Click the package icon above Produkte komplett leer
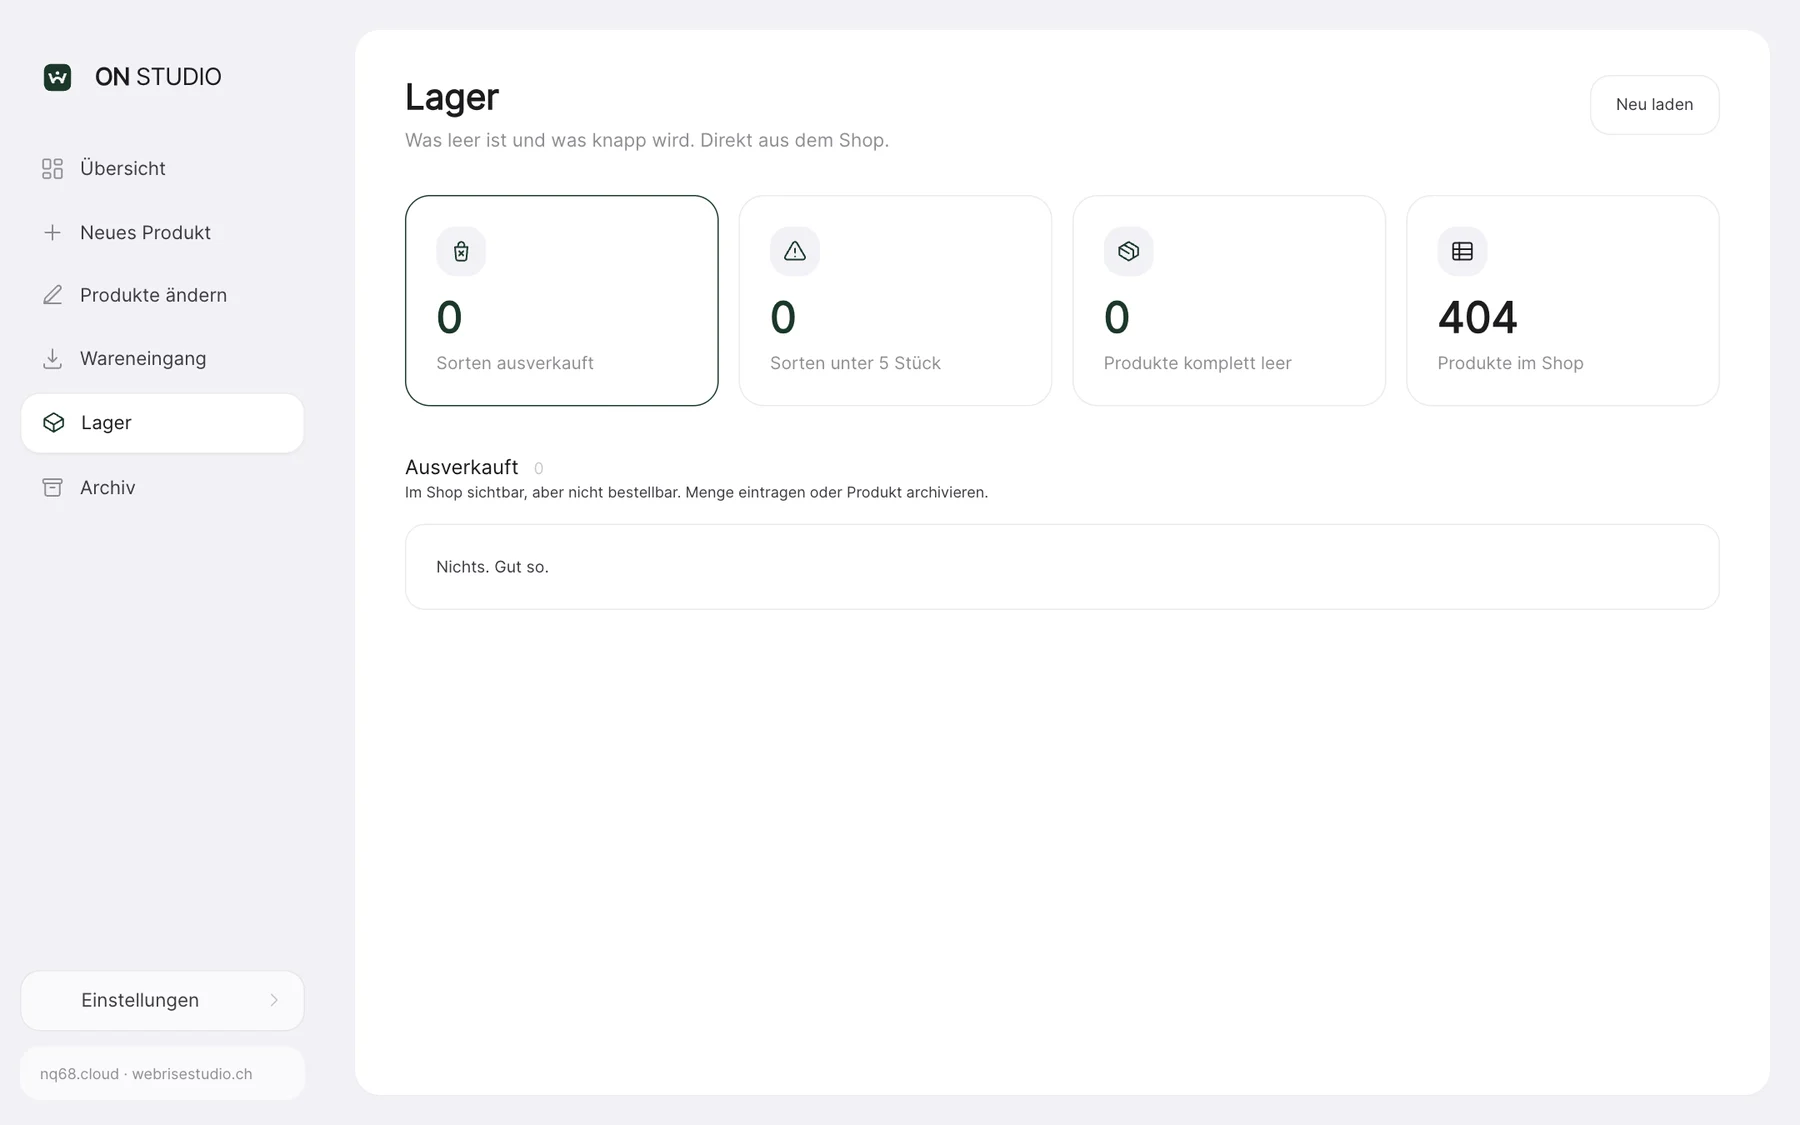This screenshot has height=1125, width=1800. click(x=1128, y=251)
